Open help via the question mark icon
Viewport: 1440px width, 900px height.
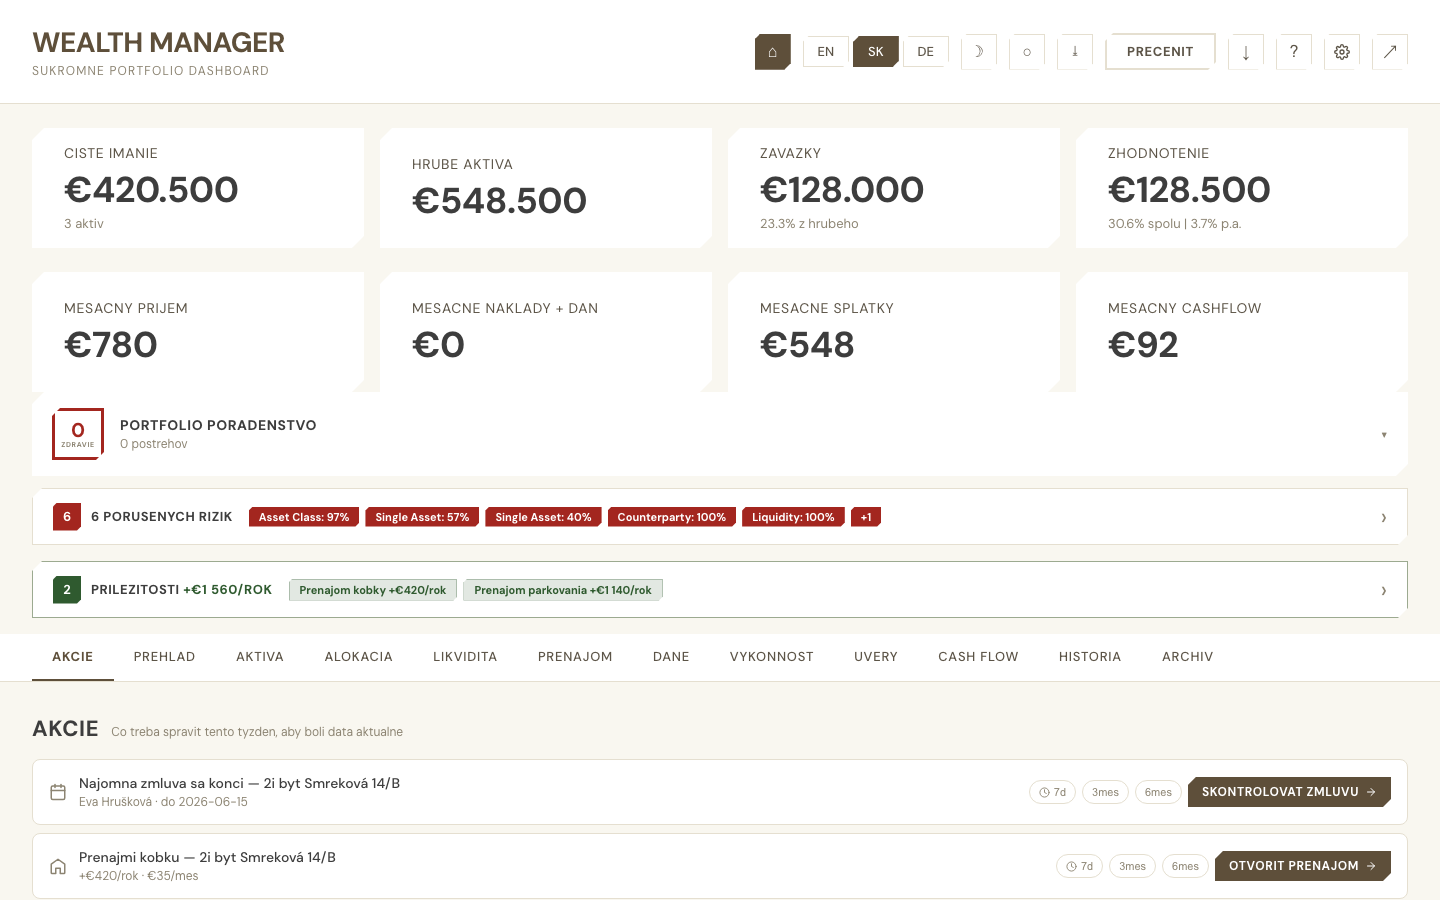pos(1293,51)
